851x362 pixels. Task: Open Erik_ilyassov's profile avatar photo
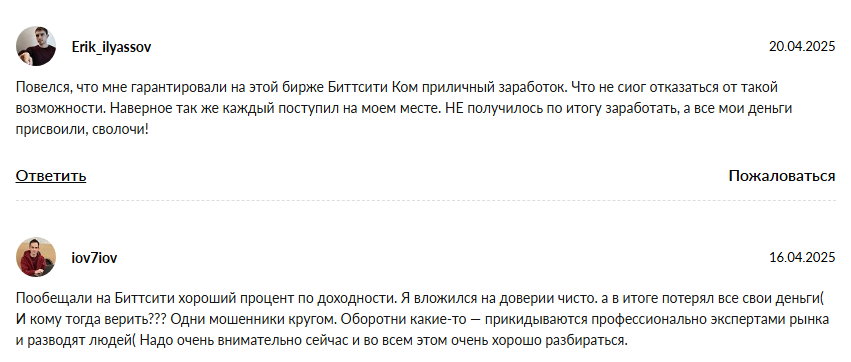coord(36,46)
